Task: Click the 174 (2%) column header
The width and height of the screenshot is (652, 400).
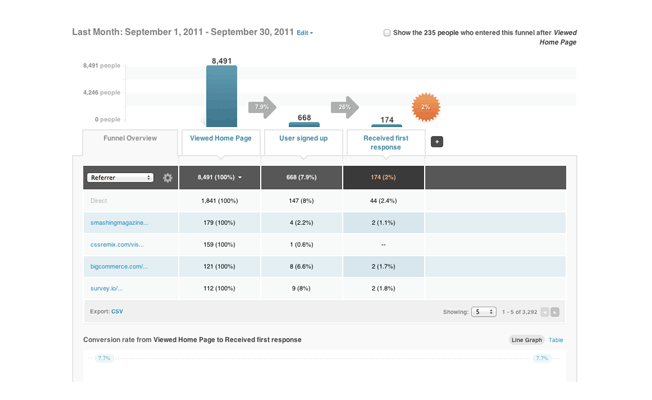Action: coord(383,178)
